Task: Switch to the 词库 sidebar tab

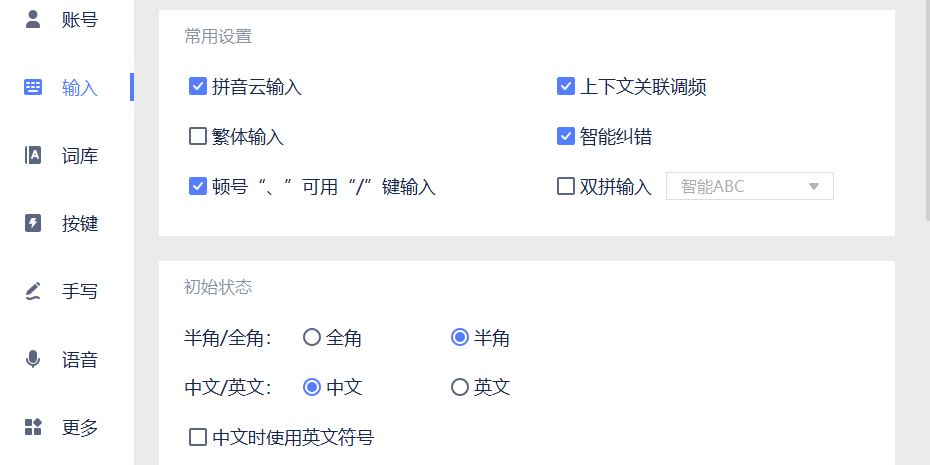Action: click(79, 155)
